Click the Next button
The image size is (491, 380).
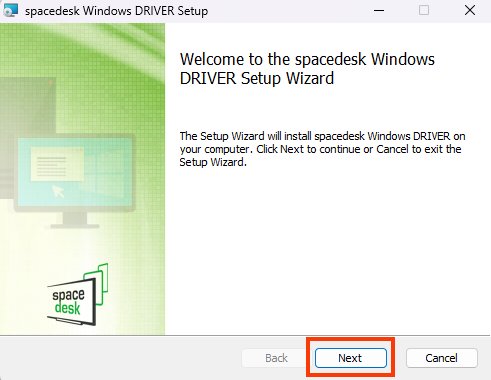coord(351,358)
